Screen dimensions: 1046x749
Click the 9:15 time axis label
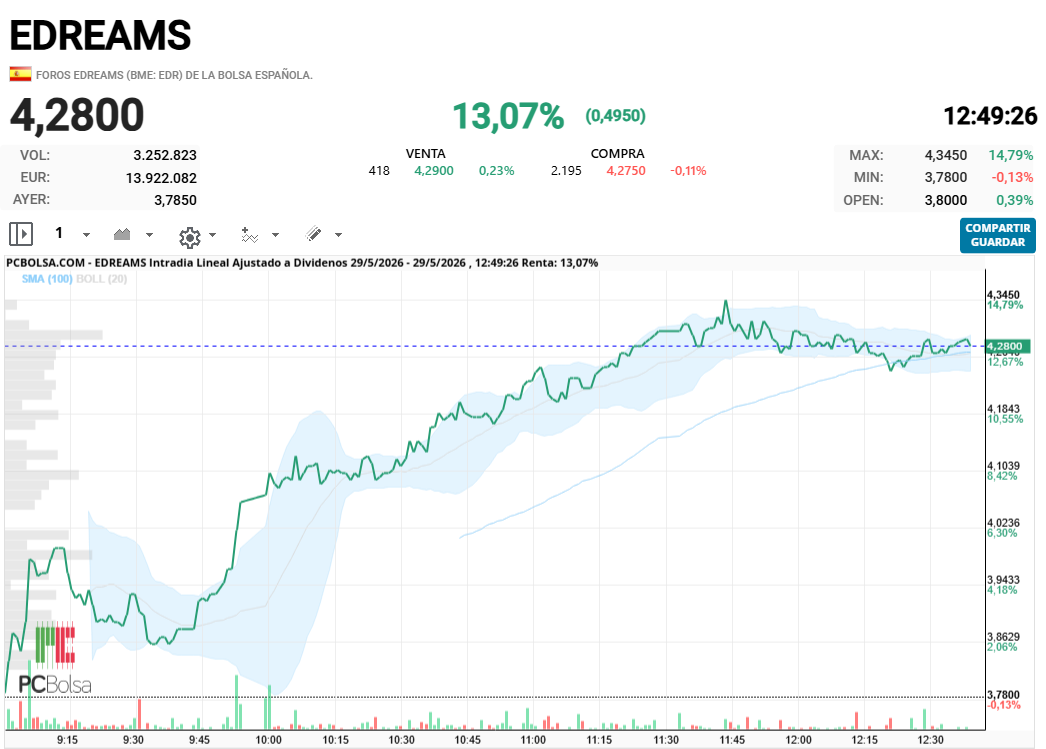pos(67,740)
